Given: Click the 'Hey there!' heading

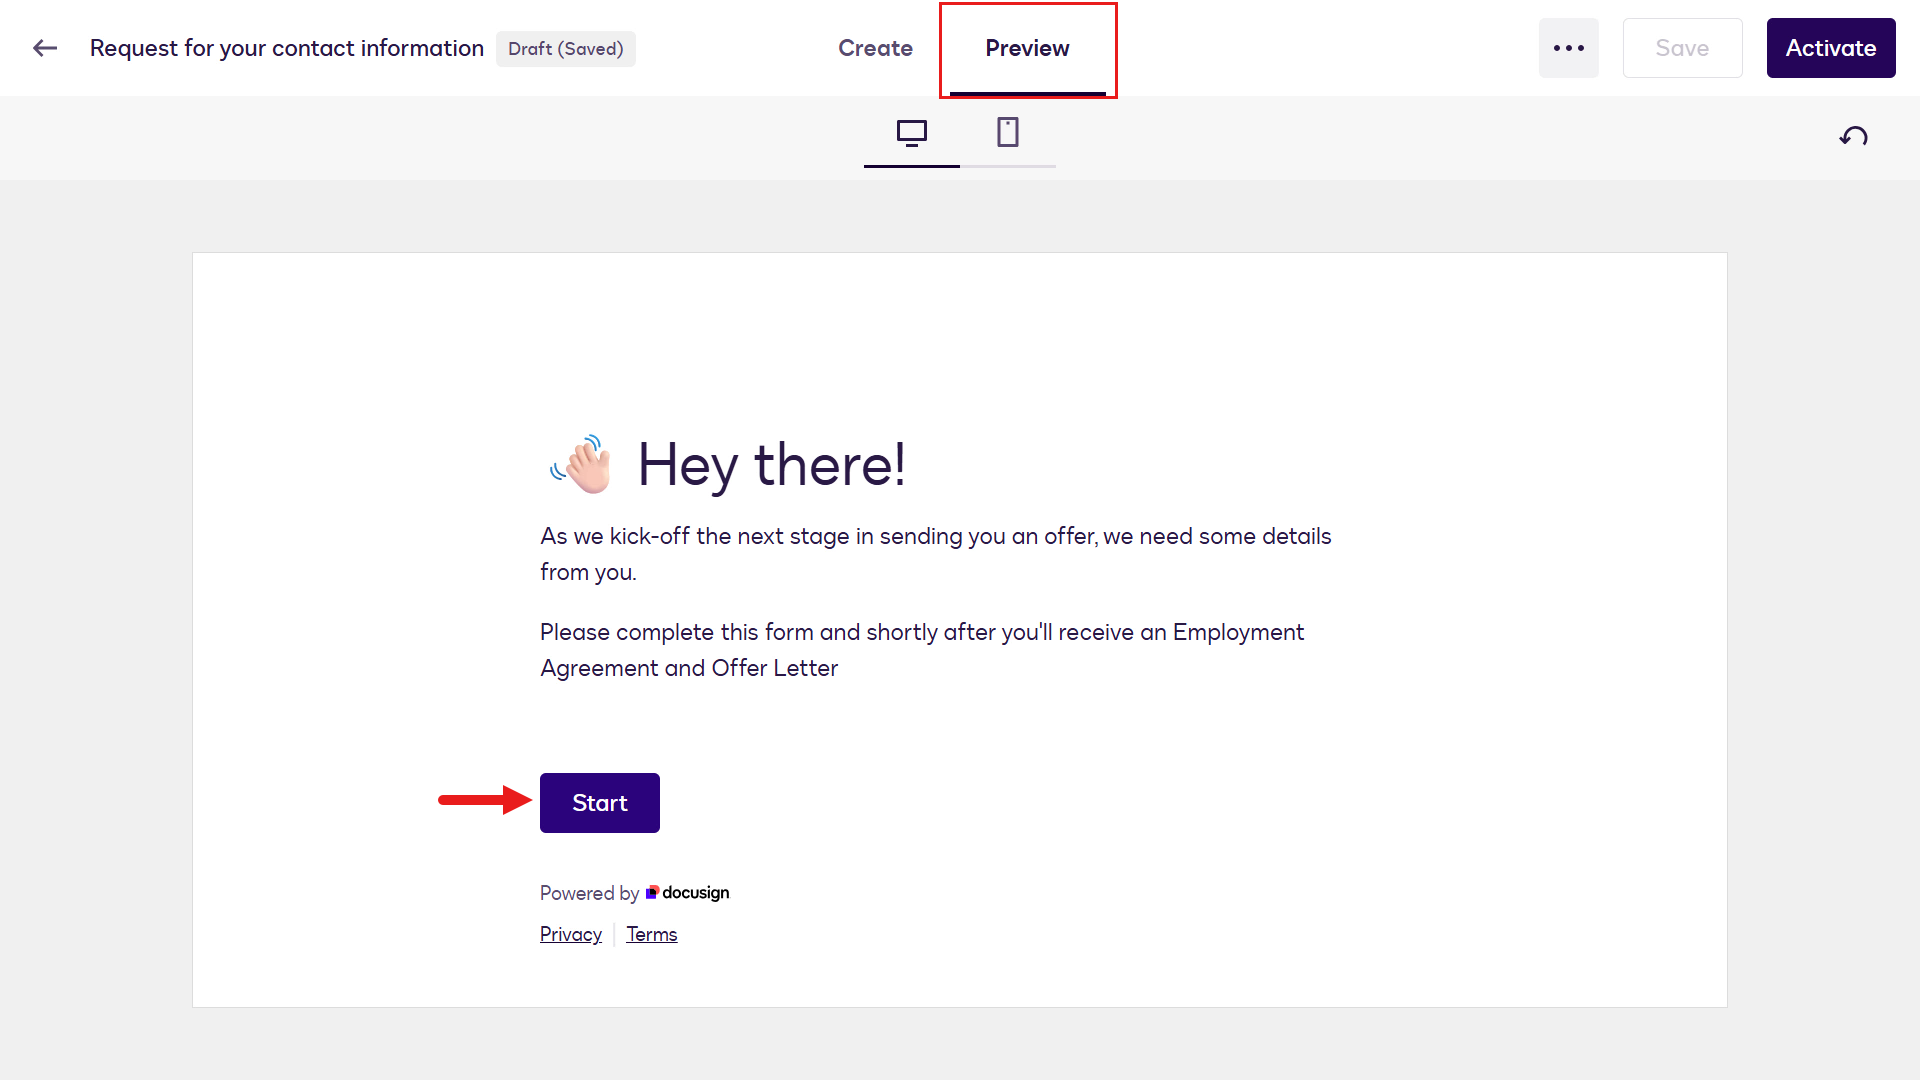Looking at the screenshot, I should [772, 465].
